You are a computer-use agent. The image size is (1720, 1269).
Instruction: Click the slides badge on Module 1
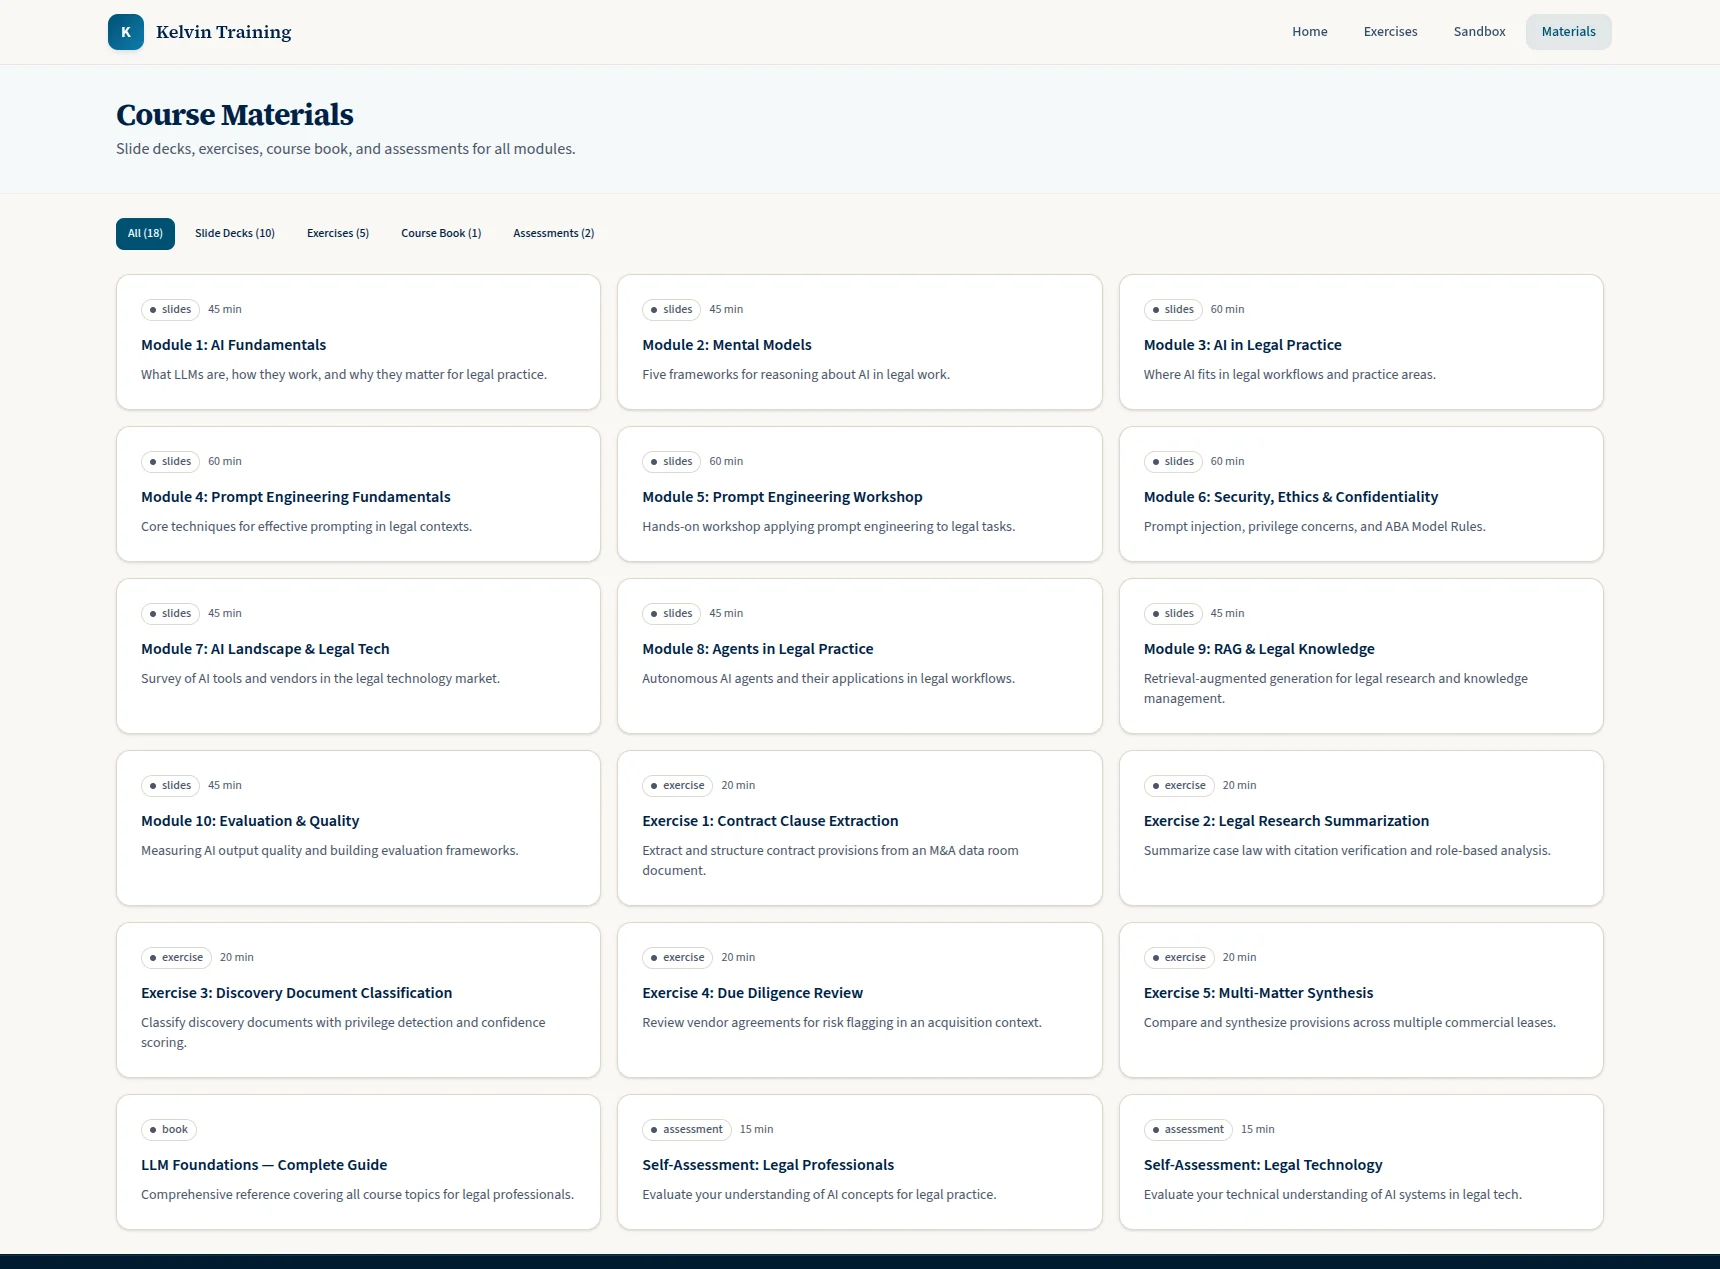170,309
